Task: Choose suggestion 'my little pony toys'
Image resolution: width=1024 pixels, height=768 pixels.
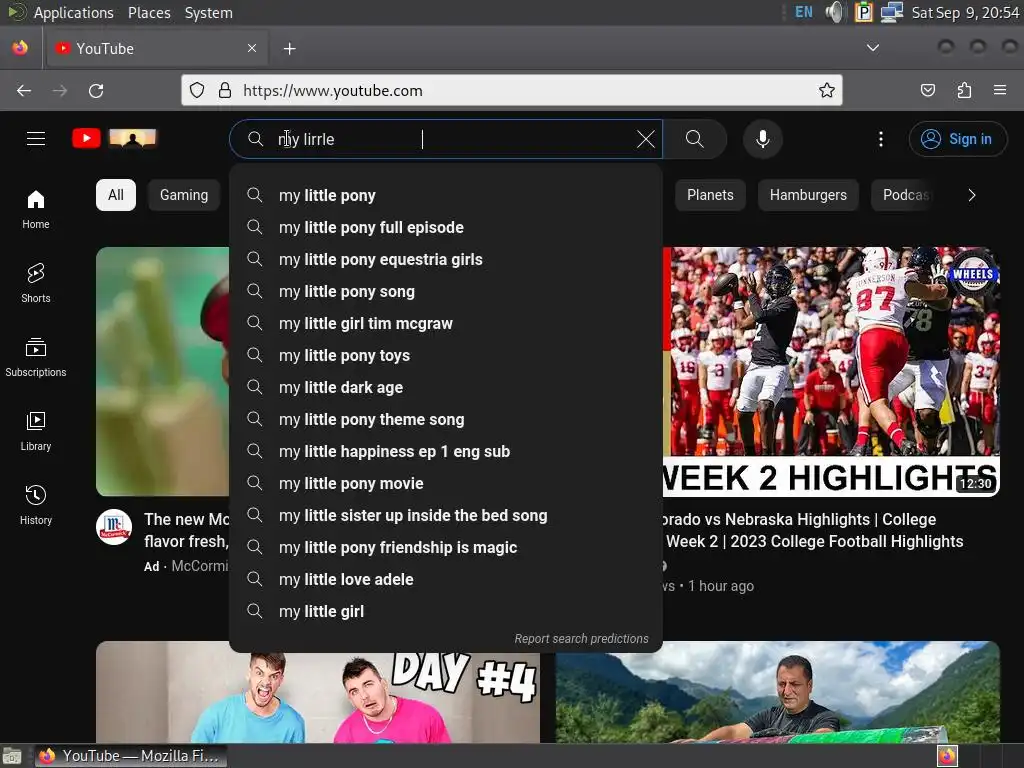Action: pos(446,355)
